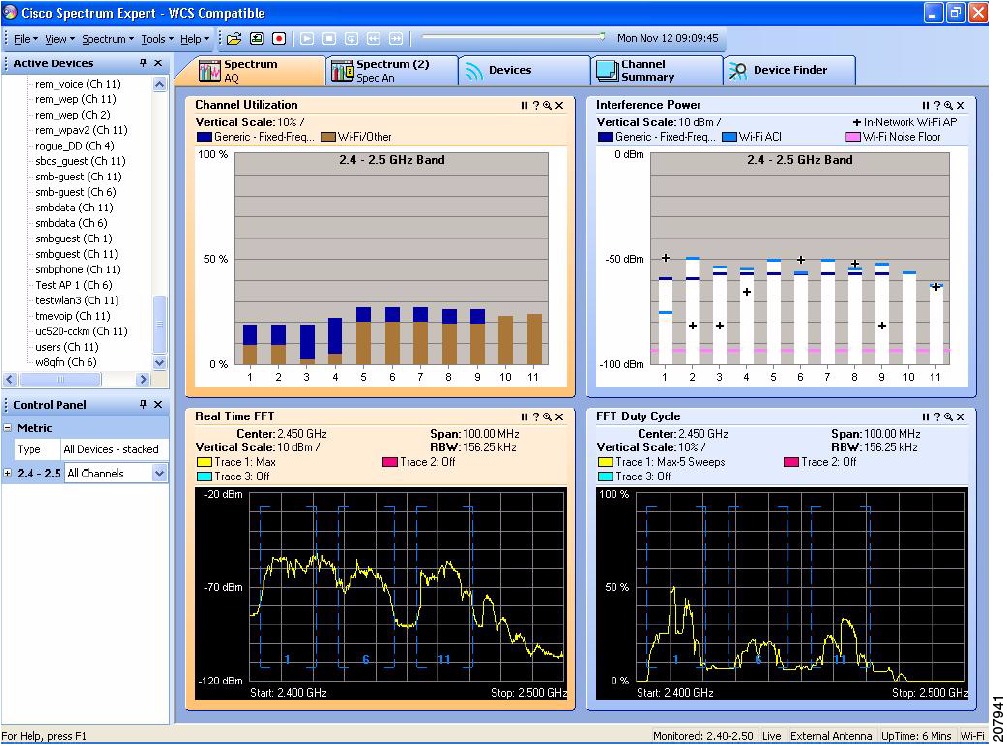Pause the FFT Duty Cycle plot
Screen dimensions: 1007x746
point(925,417)
